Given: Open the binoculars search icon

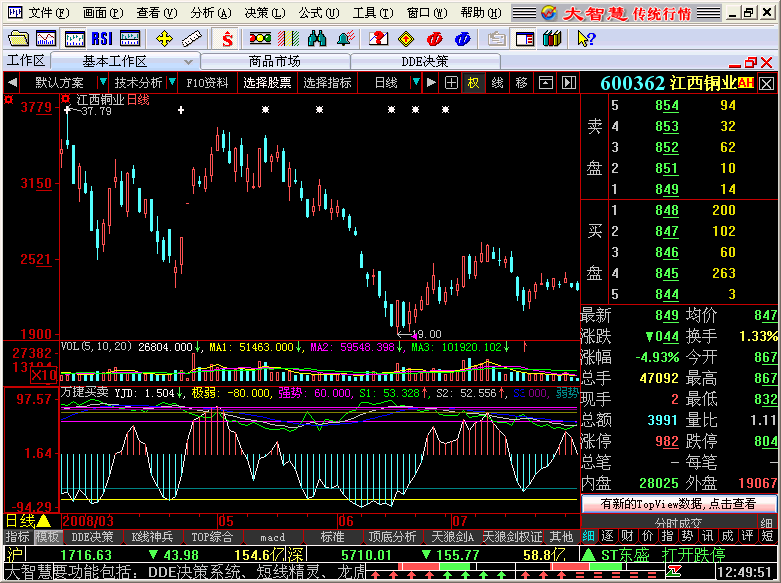Looking at the screenshot, I should coord(317,38).
